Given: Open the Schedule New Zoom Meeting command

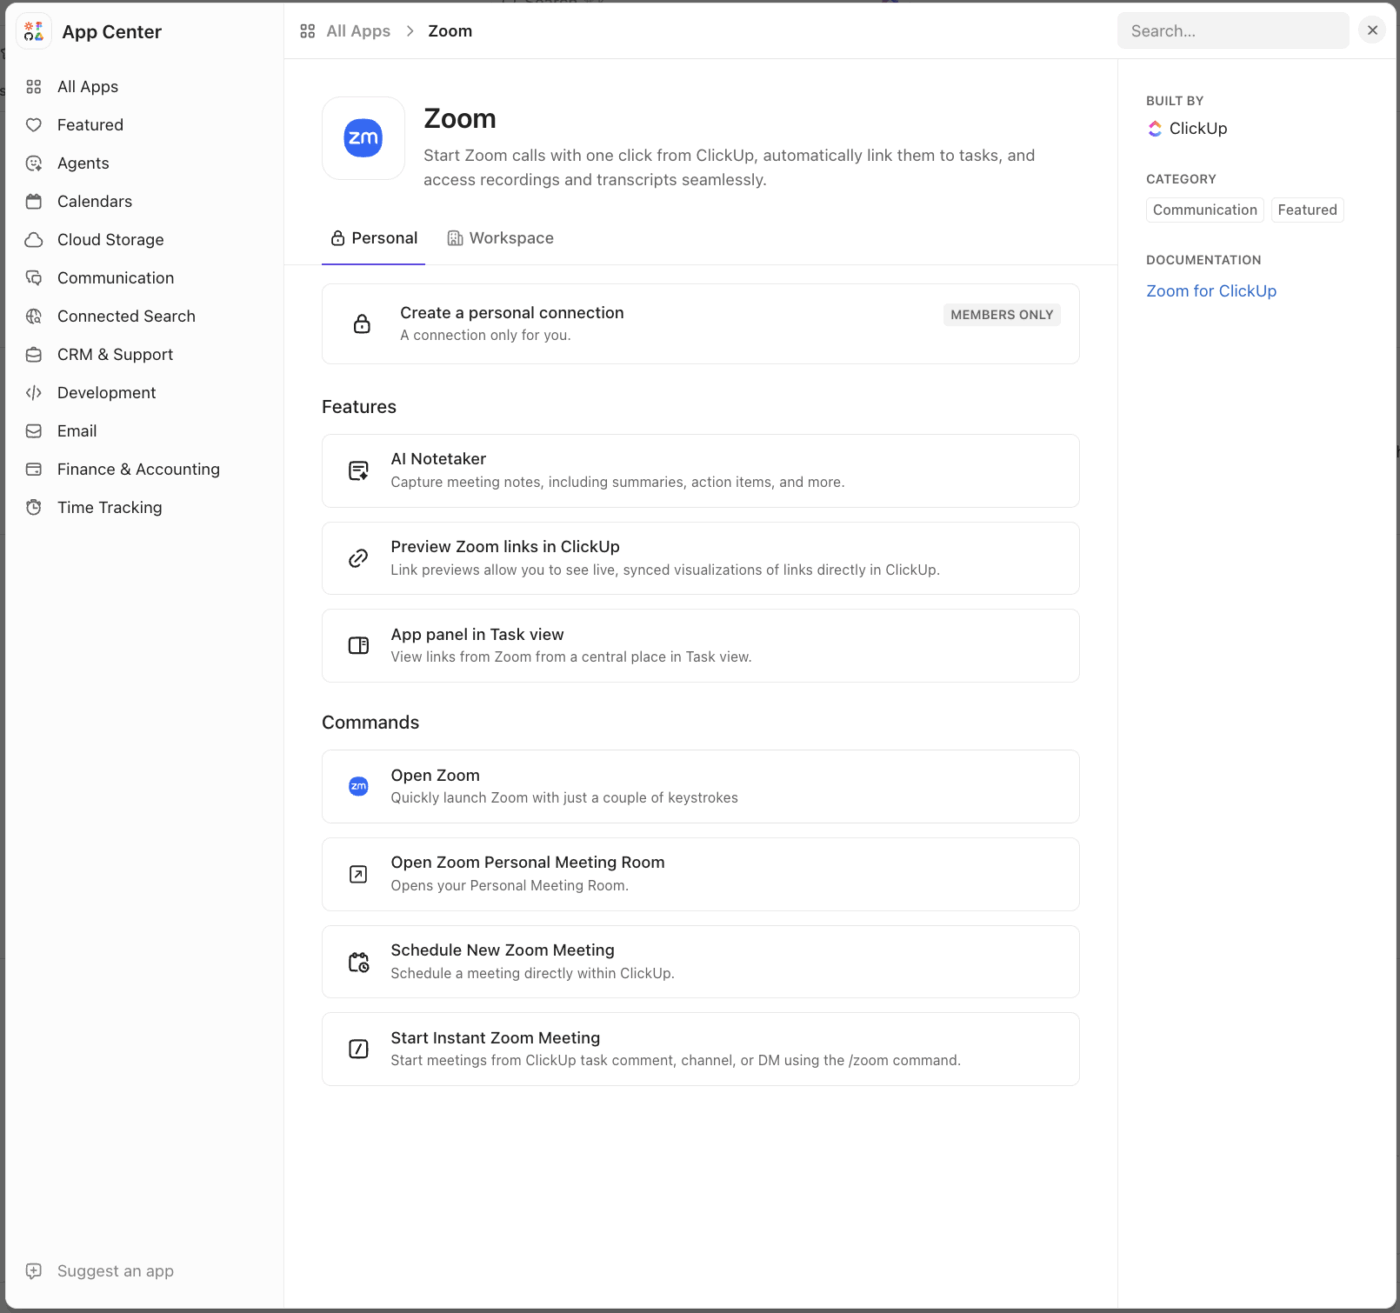Looking at the screenshot, I should coord(700,961).
